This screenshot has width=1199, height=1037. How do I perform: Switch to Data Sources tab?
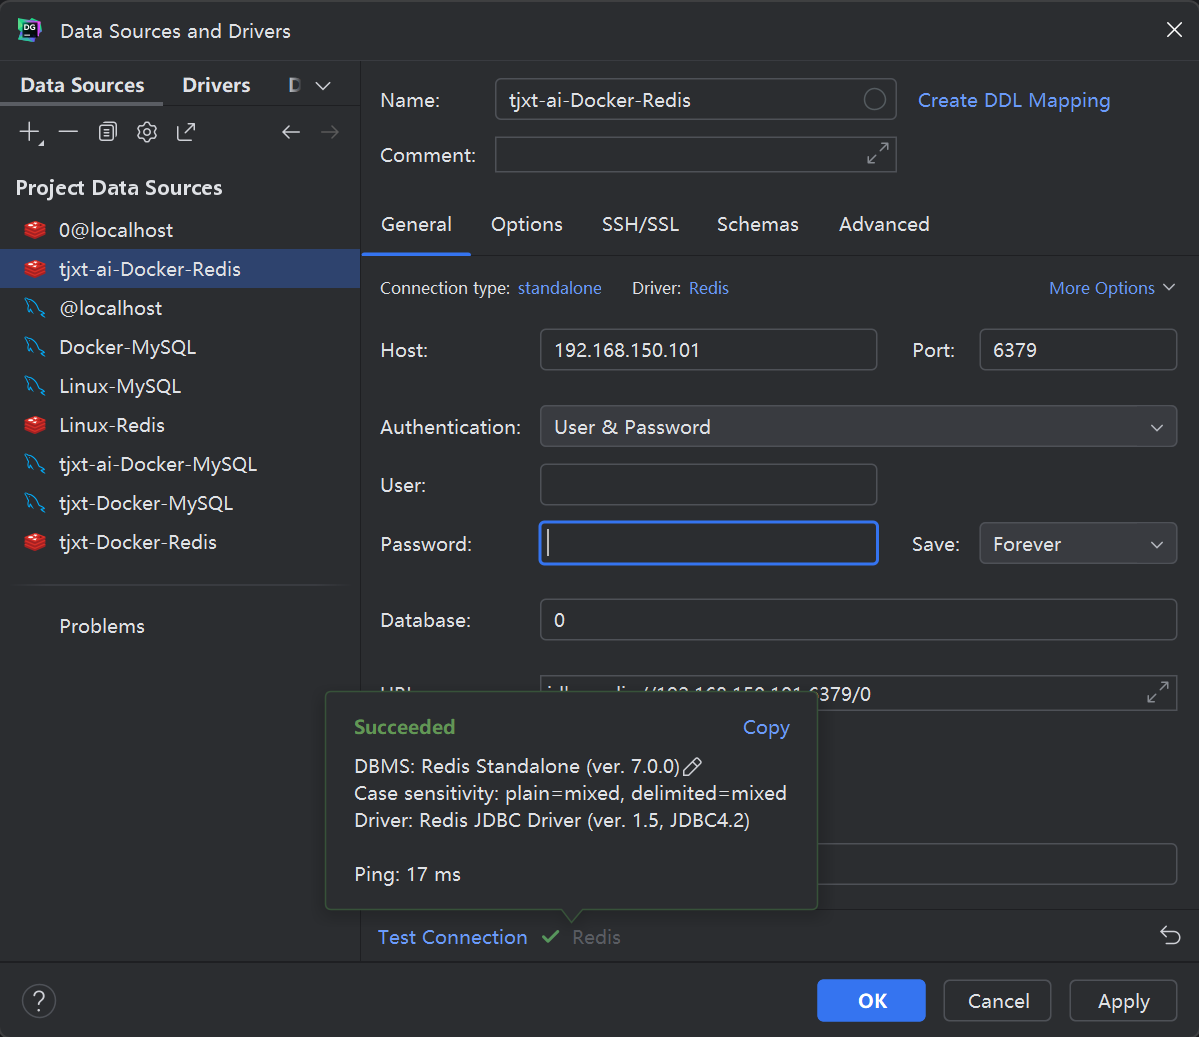tap(82, 85)
